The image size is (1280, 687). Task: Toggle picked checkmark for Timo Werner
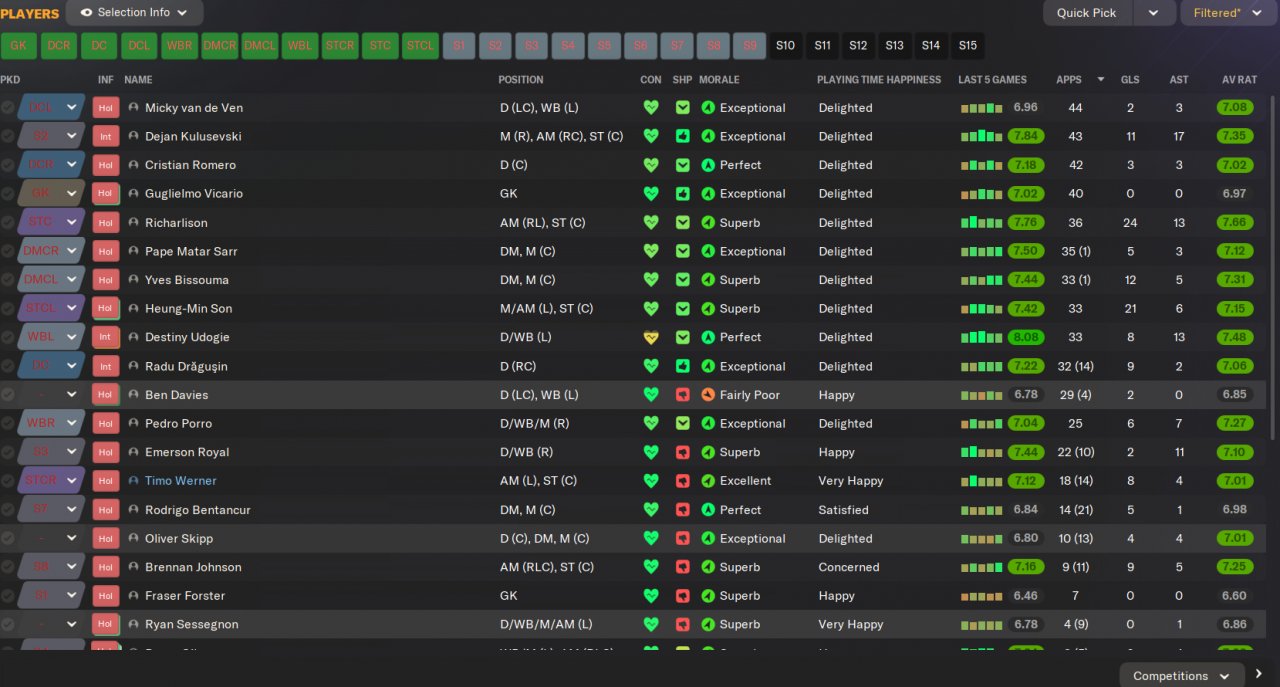[x=8, y=481]
